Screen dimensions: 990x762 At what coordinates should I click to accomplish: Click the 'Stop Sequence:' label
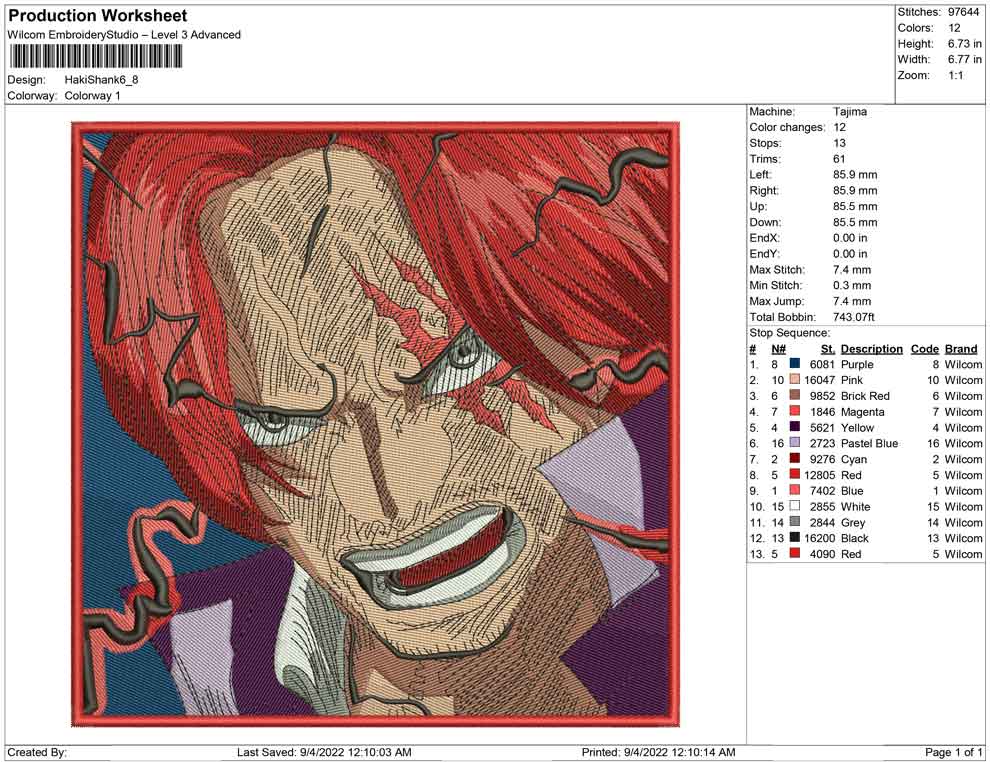pyautogui.click(x=790, y=333)
